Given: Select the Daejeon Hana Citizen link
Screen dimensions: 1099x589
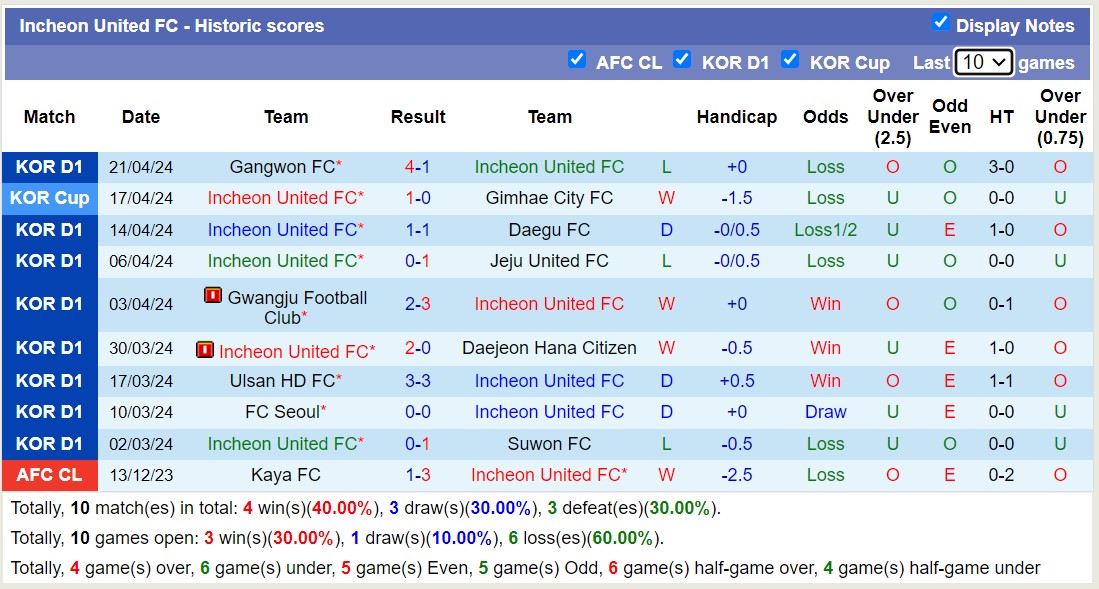Looking at the screenshot, I should pos(549,348).
